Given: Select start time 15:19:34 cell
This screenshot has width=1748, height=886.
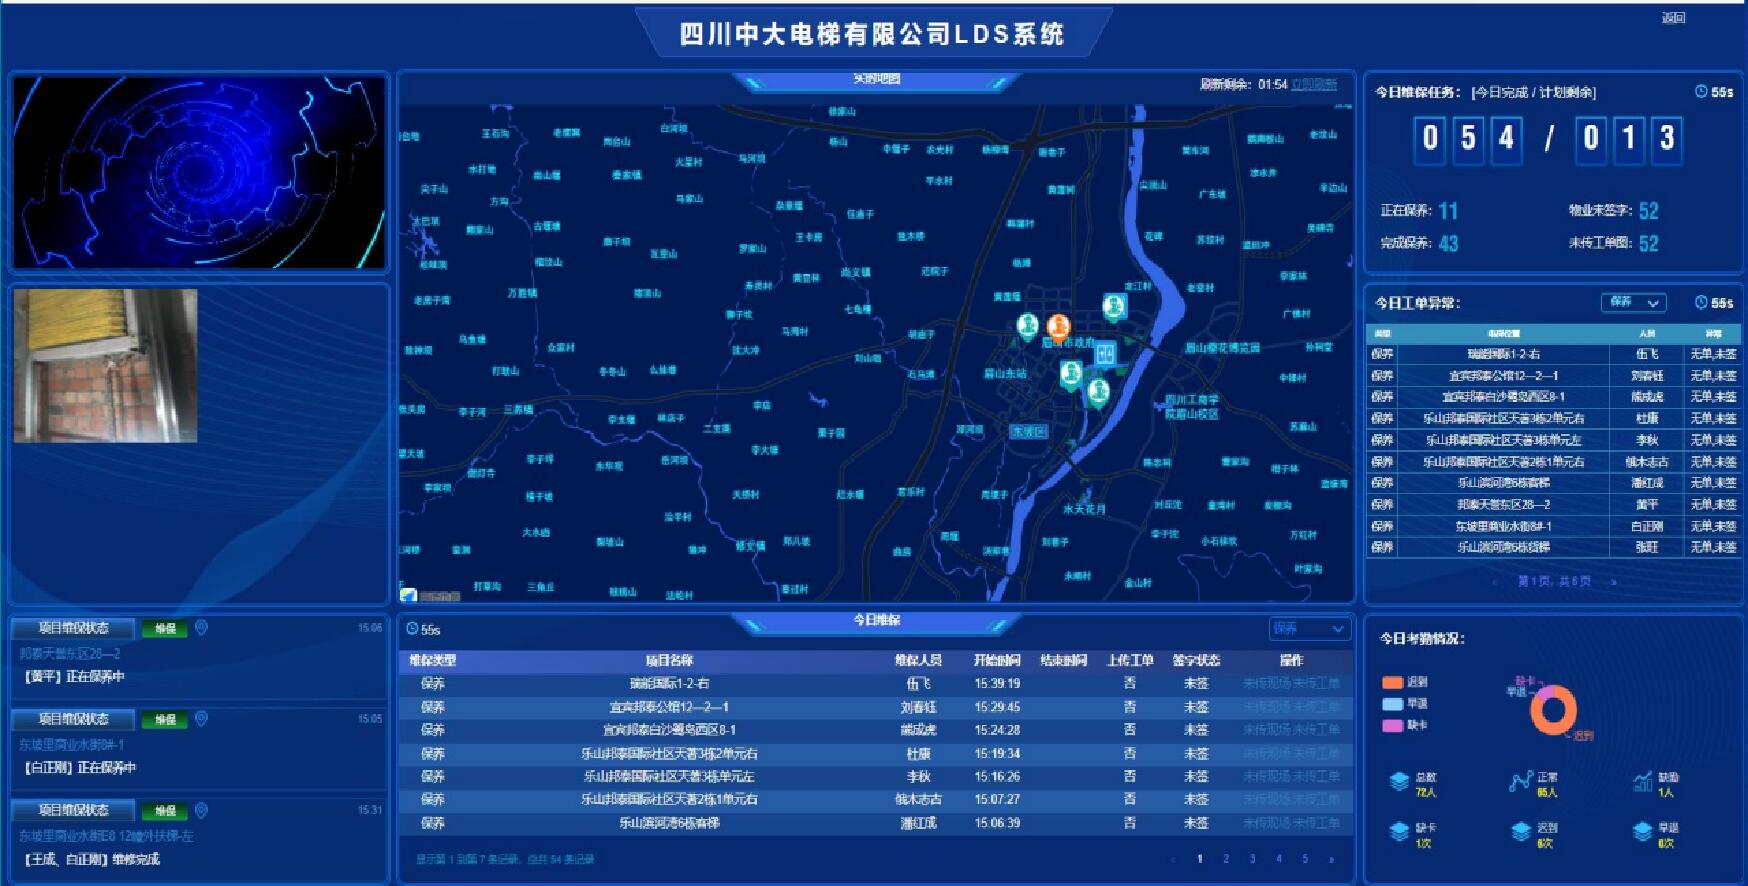Looking at the screenshot, I should click(997, 753).
